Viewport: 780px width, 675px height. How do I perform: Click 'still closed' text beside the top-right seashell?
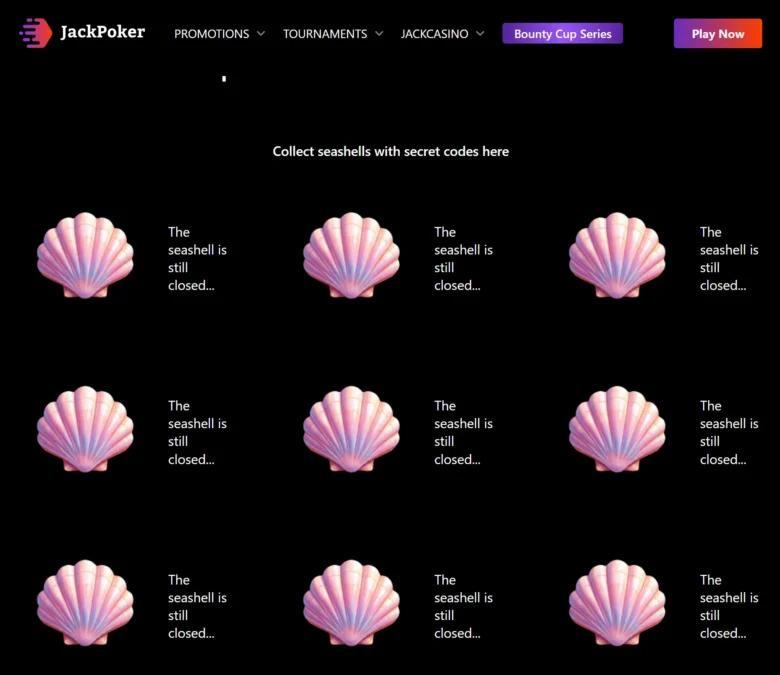(723, 277)
